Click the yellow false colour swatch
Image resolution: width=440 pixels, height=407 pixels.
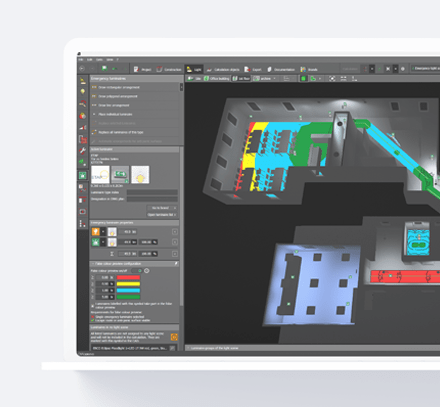(128, 284)
